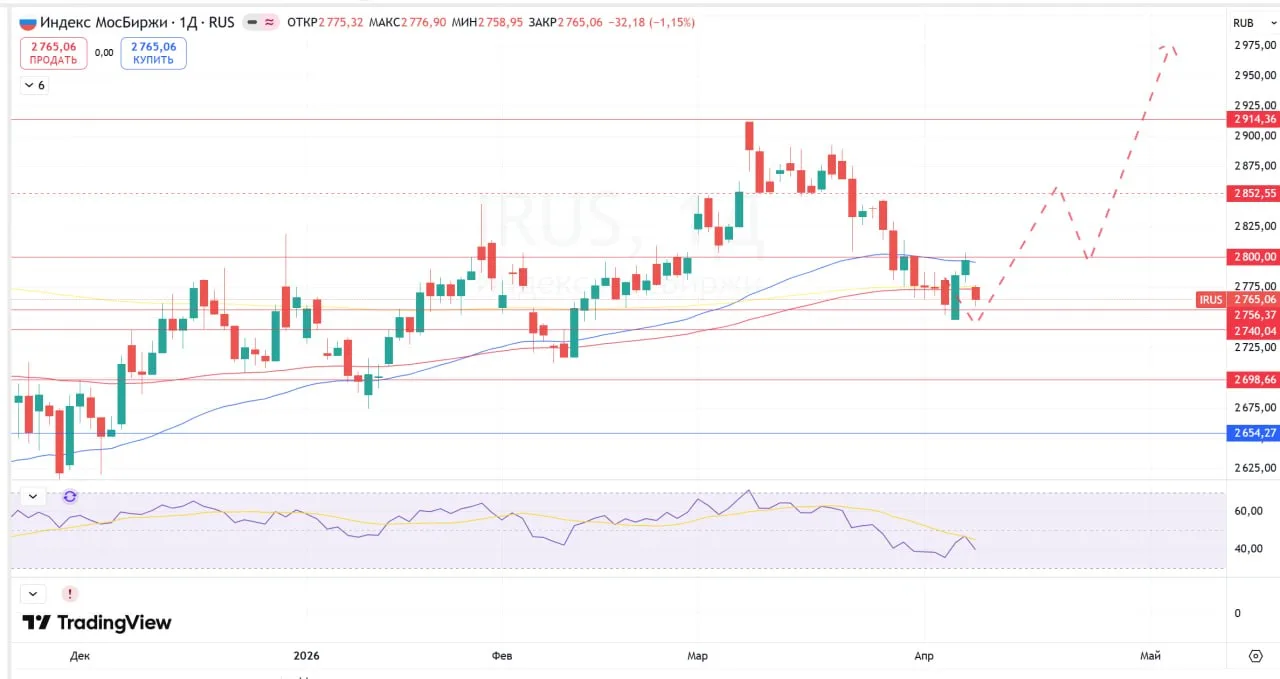The height and width of the screenshot is (679, 1280).
Task: Click the КУПИТЬ buy button
Action: 153,53
